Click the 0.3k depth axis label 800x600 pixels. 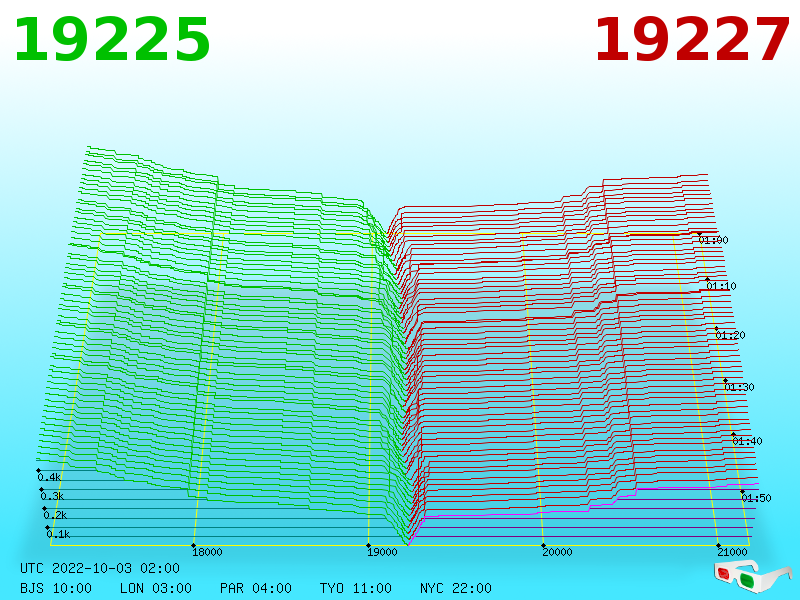[x=52, y=496]
